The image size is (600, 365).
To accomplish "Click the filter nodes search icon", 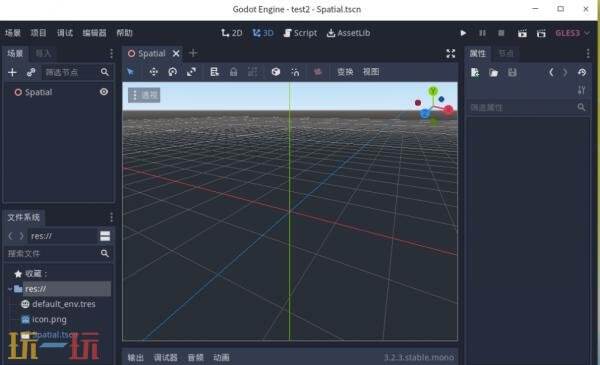I will click(104, 72).
